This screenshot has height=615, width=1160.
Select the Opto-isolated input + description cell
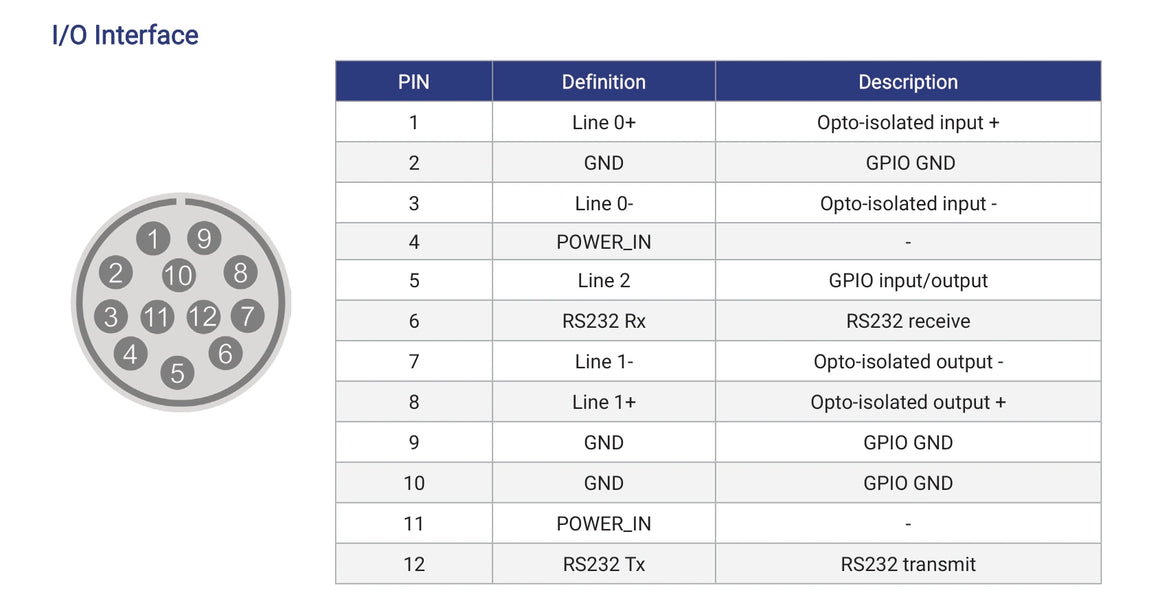click(x=908, y=122)
